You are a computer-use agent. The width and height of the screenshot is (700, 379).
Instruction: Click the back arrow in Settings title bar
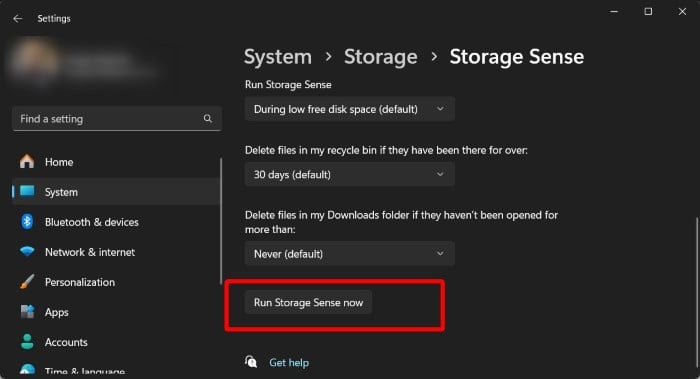[17, 18]
